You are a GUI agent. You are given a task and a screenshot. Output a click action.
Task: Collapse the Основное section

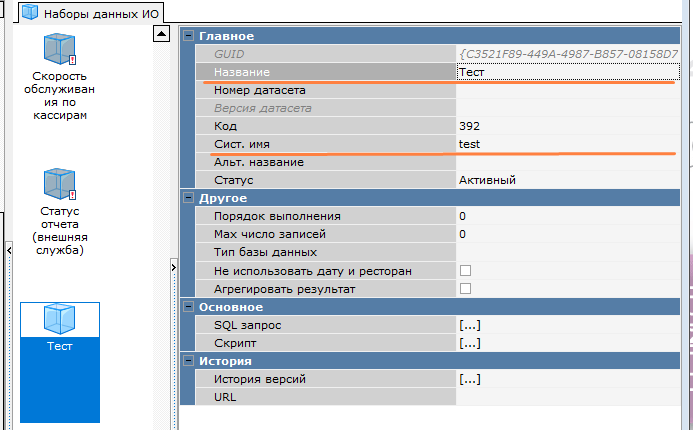(187, 307)
